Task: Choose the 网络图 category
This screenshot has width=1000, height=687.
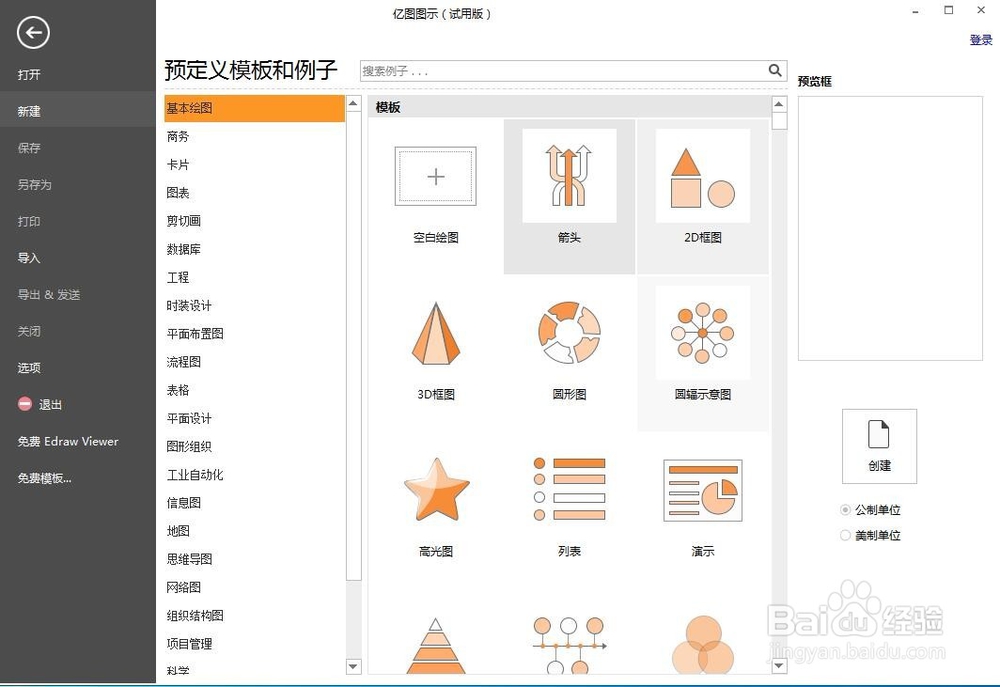Action: [184, 587]
